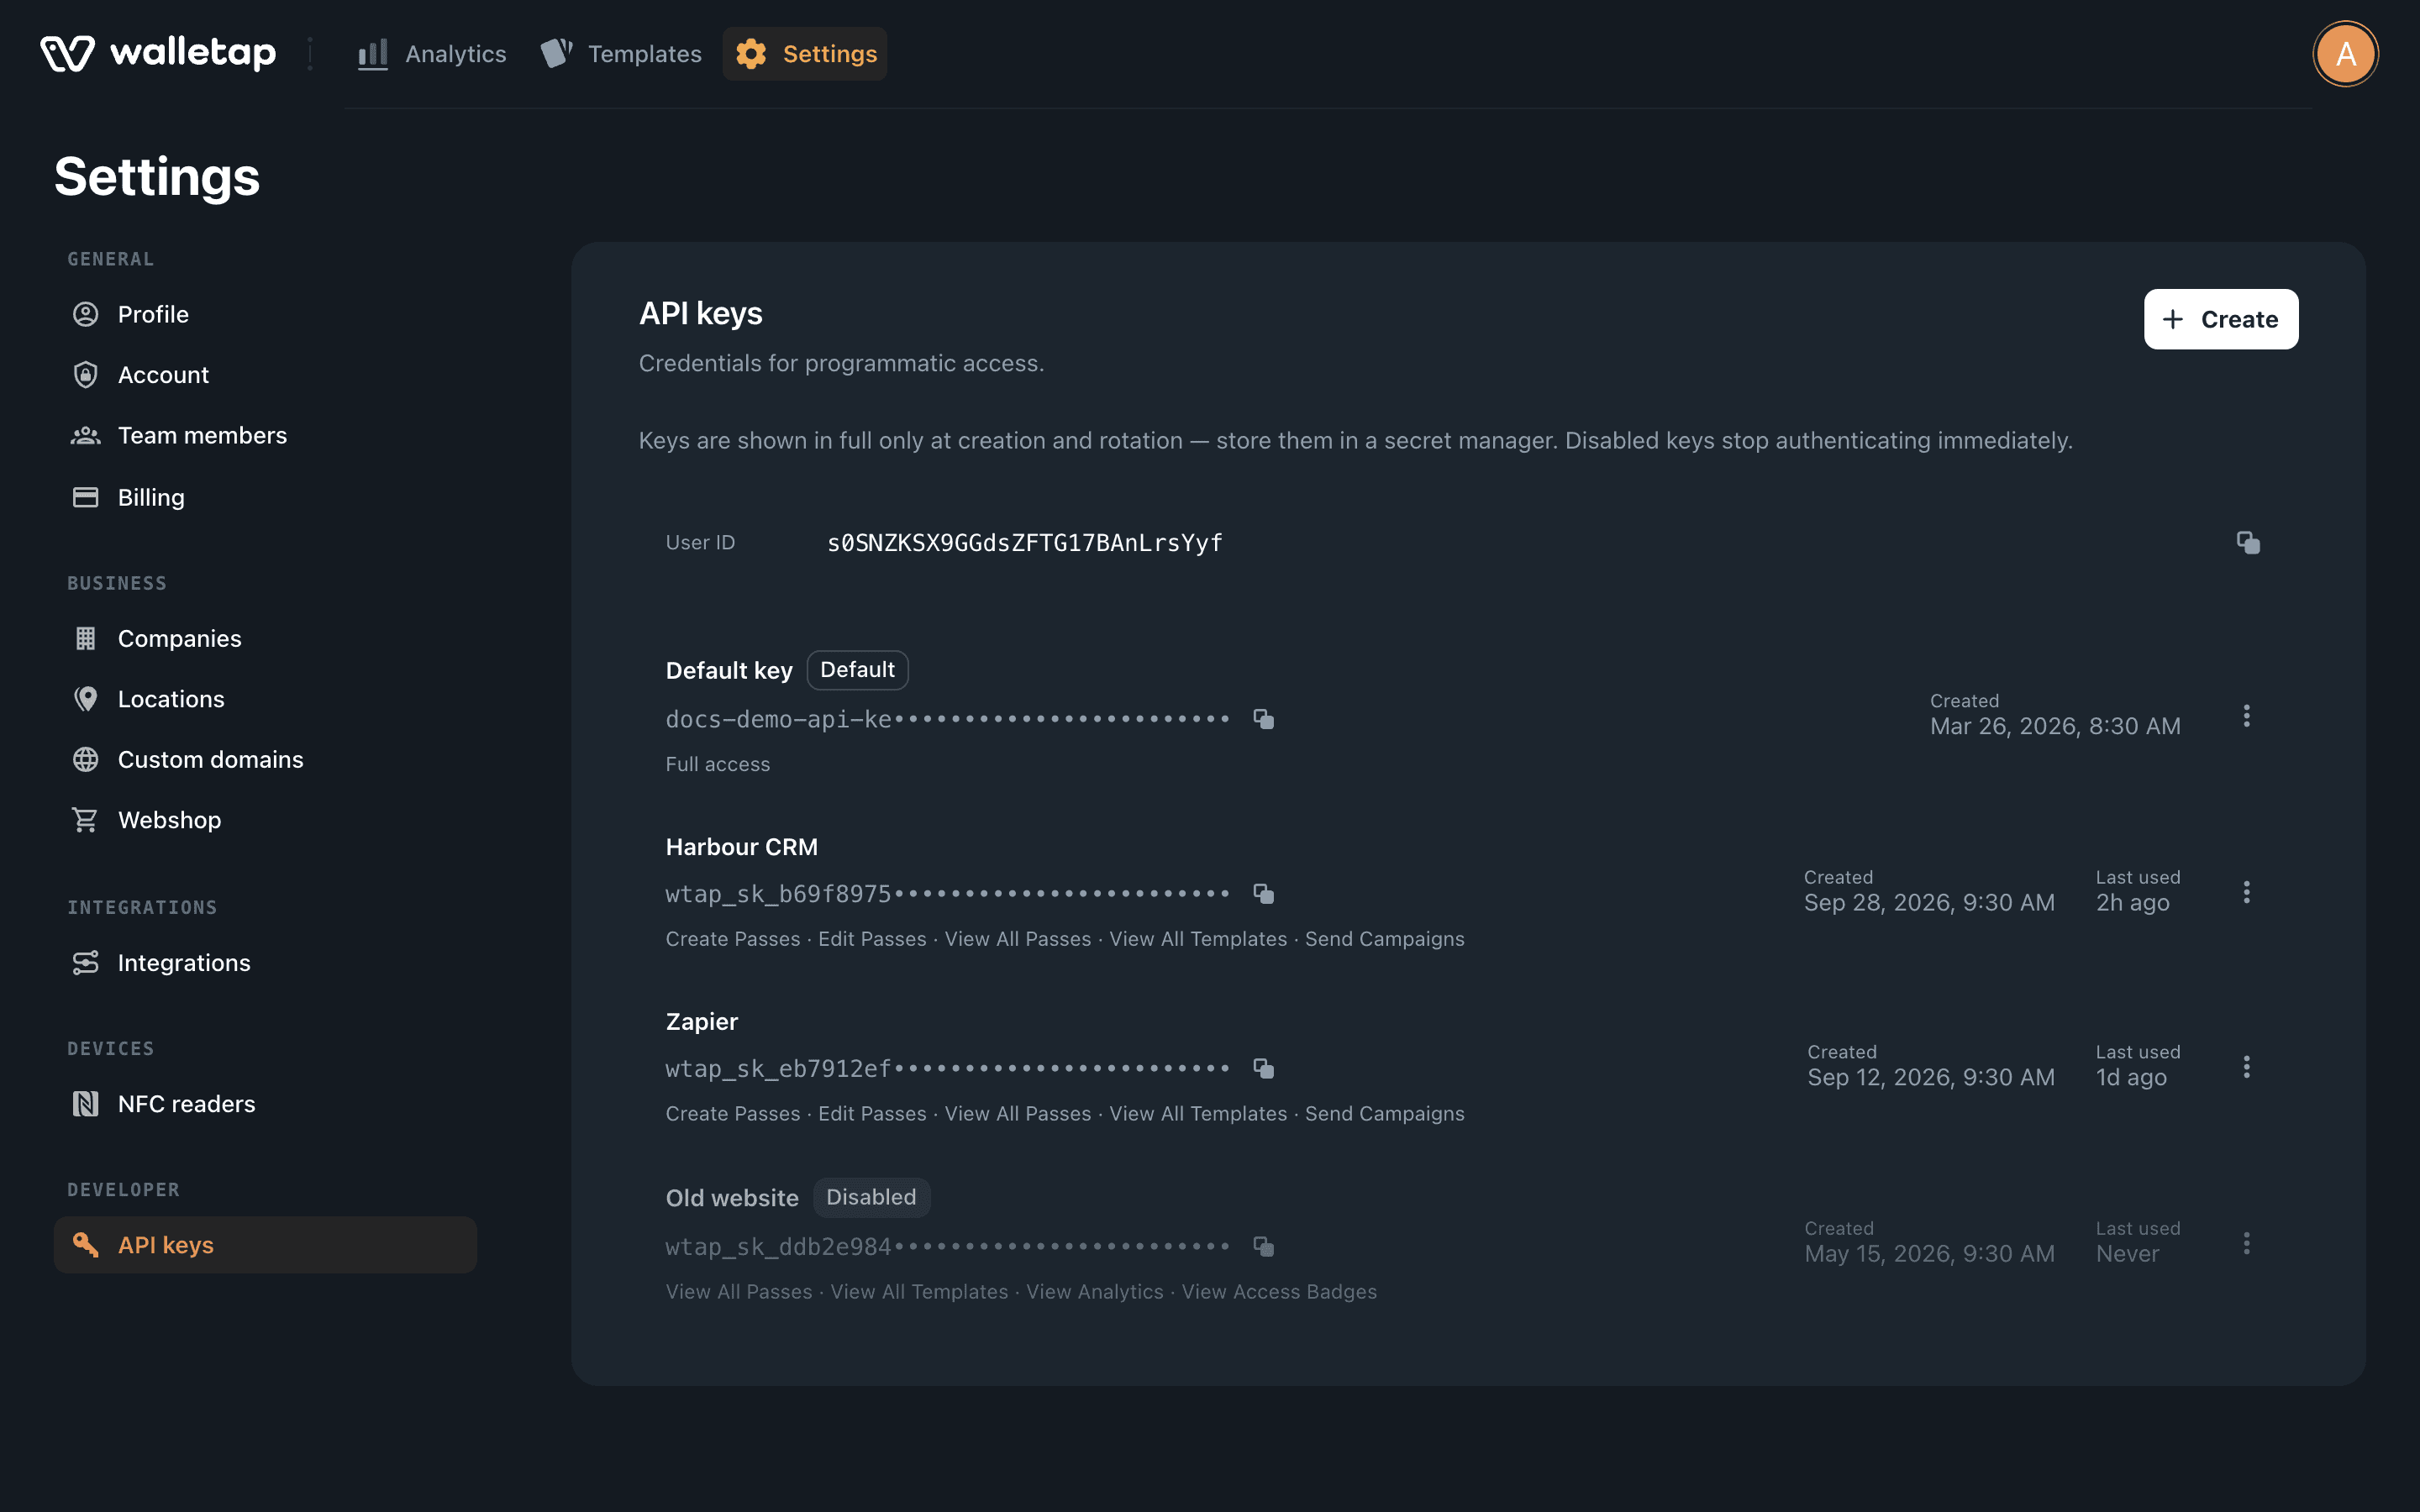Open the Templates tab
This screenshot has height=1512, width=2420.
(621, 54)
